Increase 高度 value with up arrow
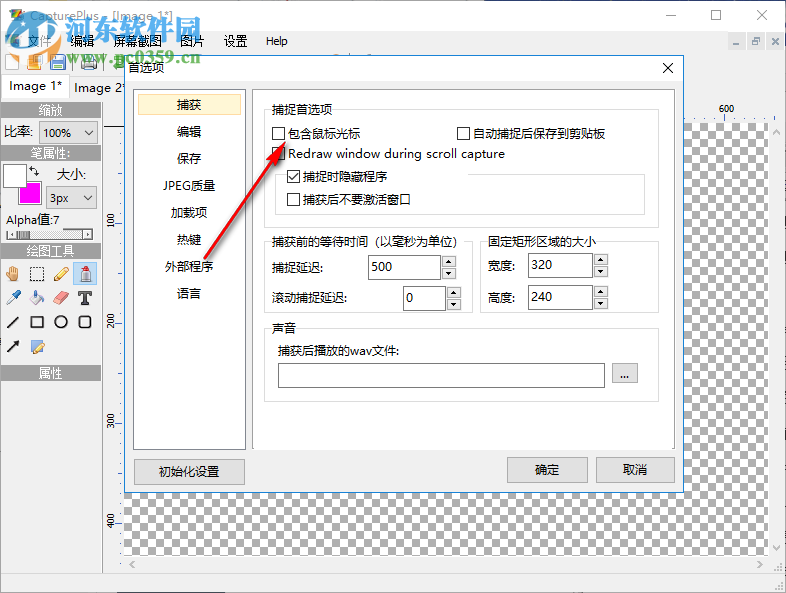This screenshot has width=786, height=593. pyautogui.click(x=601, y=291)
